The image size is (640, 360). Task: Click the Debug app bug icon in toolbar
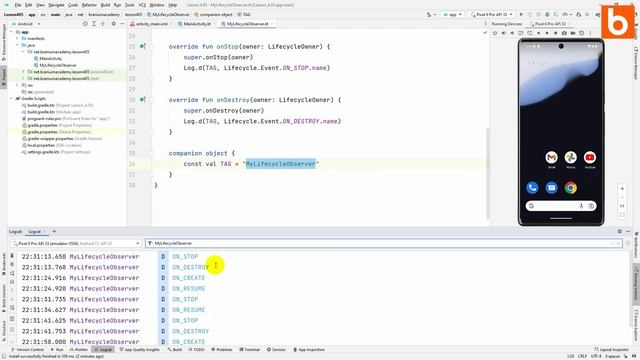(547, 14)
